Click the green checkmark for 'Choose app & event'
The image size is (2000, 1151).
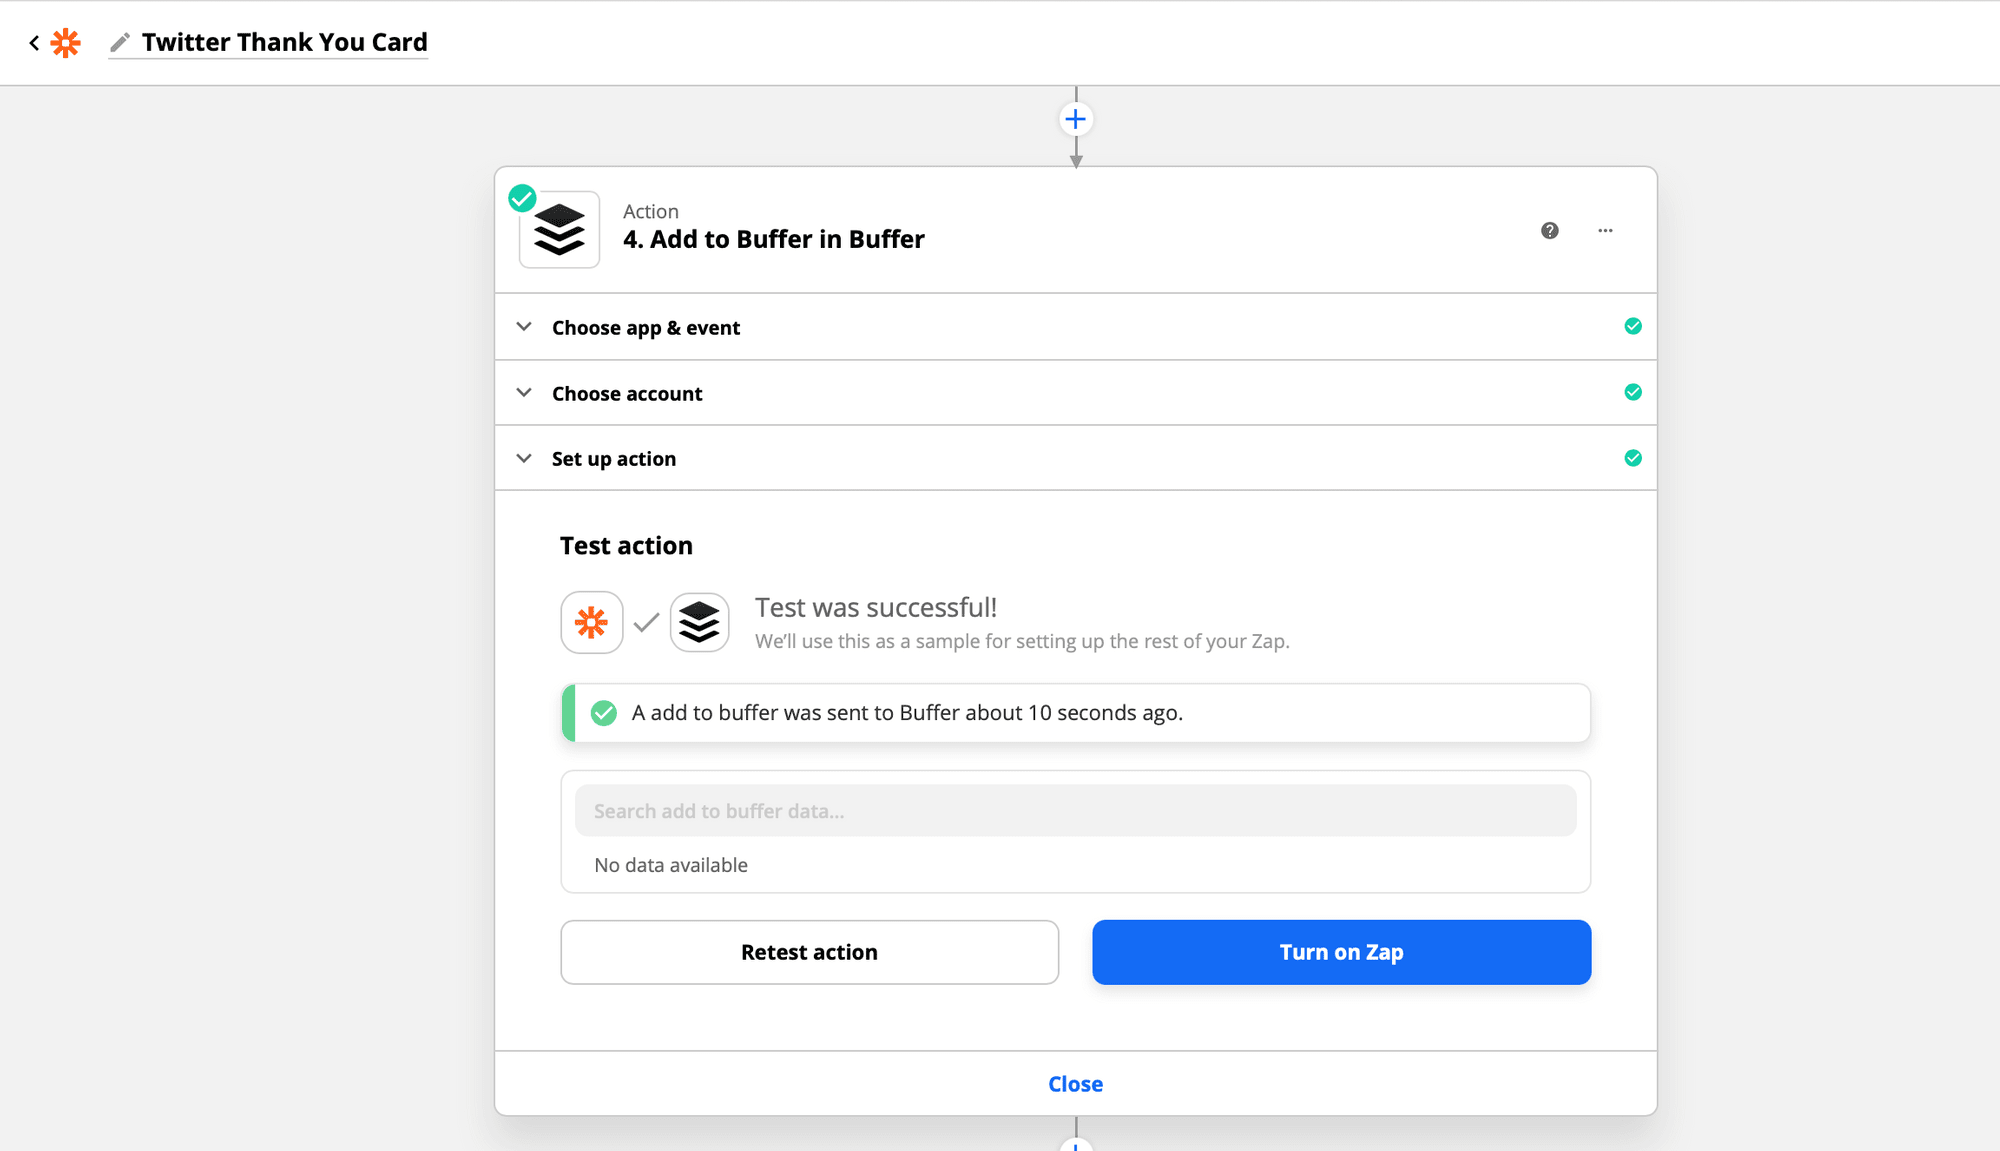1633,326
